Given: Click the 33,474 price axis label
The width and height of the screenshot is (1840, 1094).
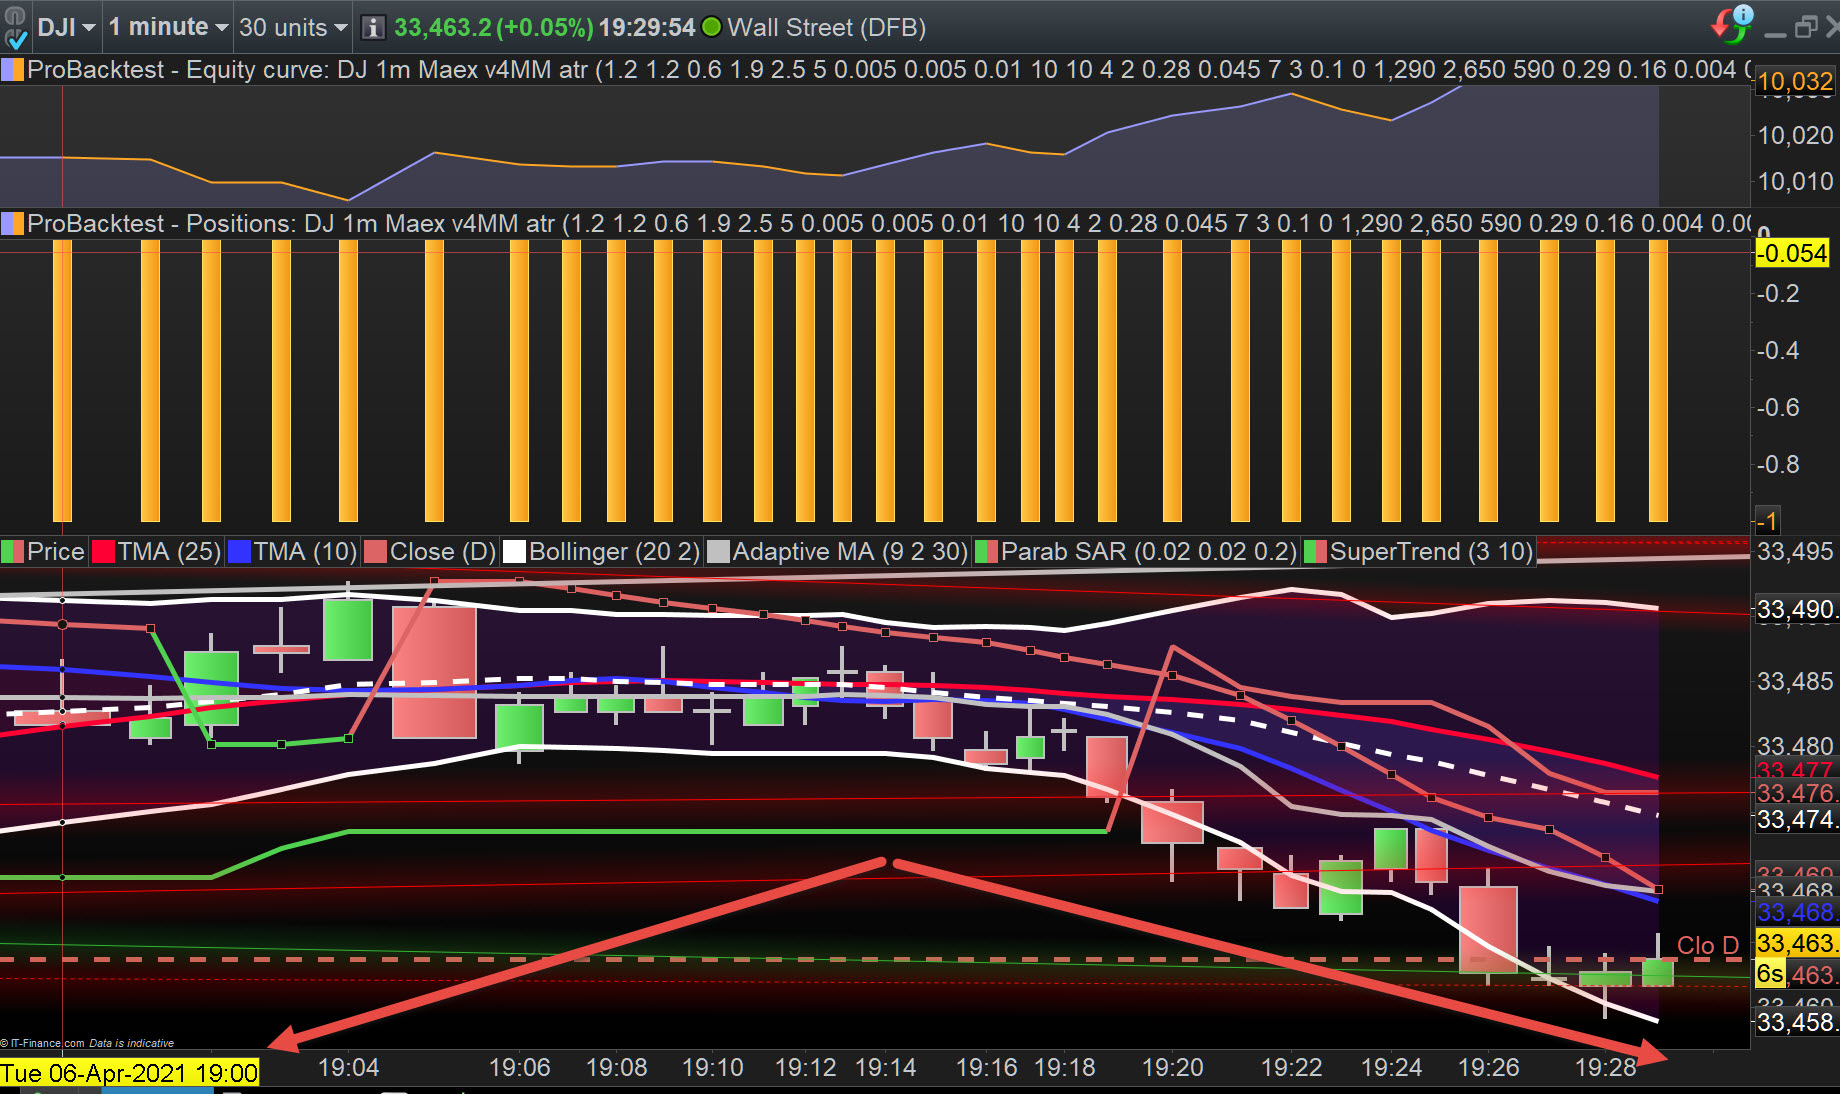Looking at the screenshot, I should tap(1796, 819).
